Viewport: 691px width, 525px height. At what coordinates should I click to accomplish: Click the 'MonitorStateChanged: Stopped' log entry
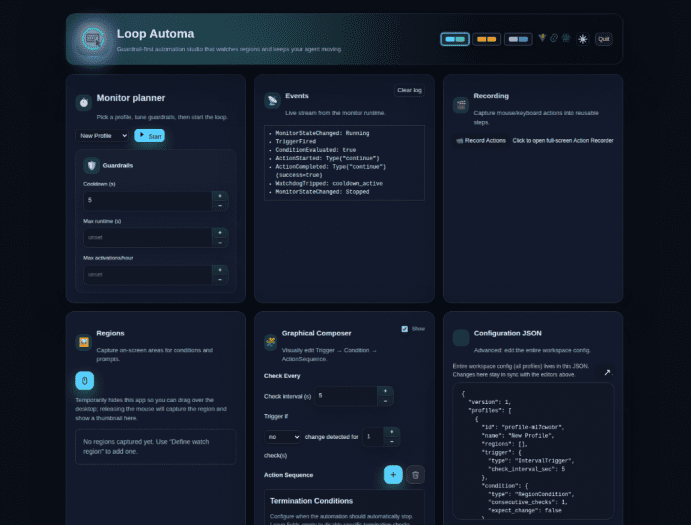pyautogui.click(x=322, y=192)
